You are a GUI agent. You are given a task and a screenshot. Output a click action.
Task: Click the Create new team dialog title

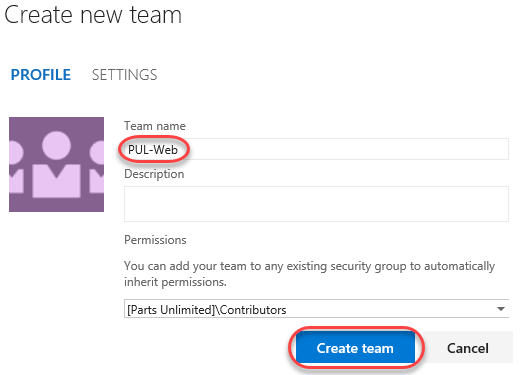coord(93,15)
